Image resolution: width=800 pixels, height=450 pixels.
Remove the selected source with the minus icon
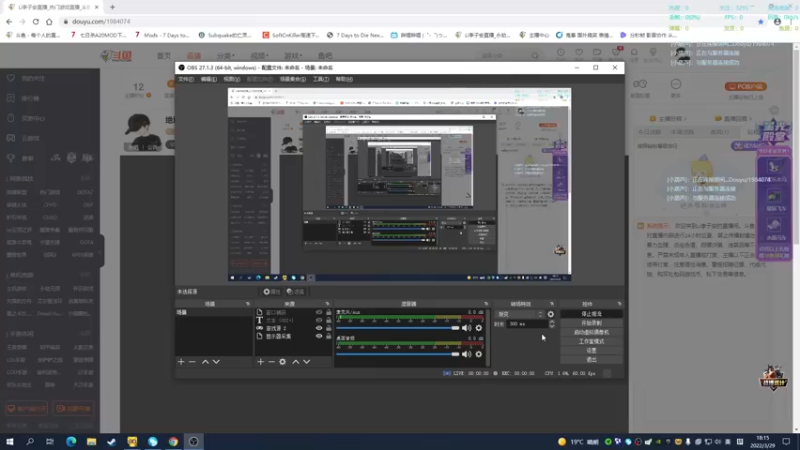click(271, 362)
